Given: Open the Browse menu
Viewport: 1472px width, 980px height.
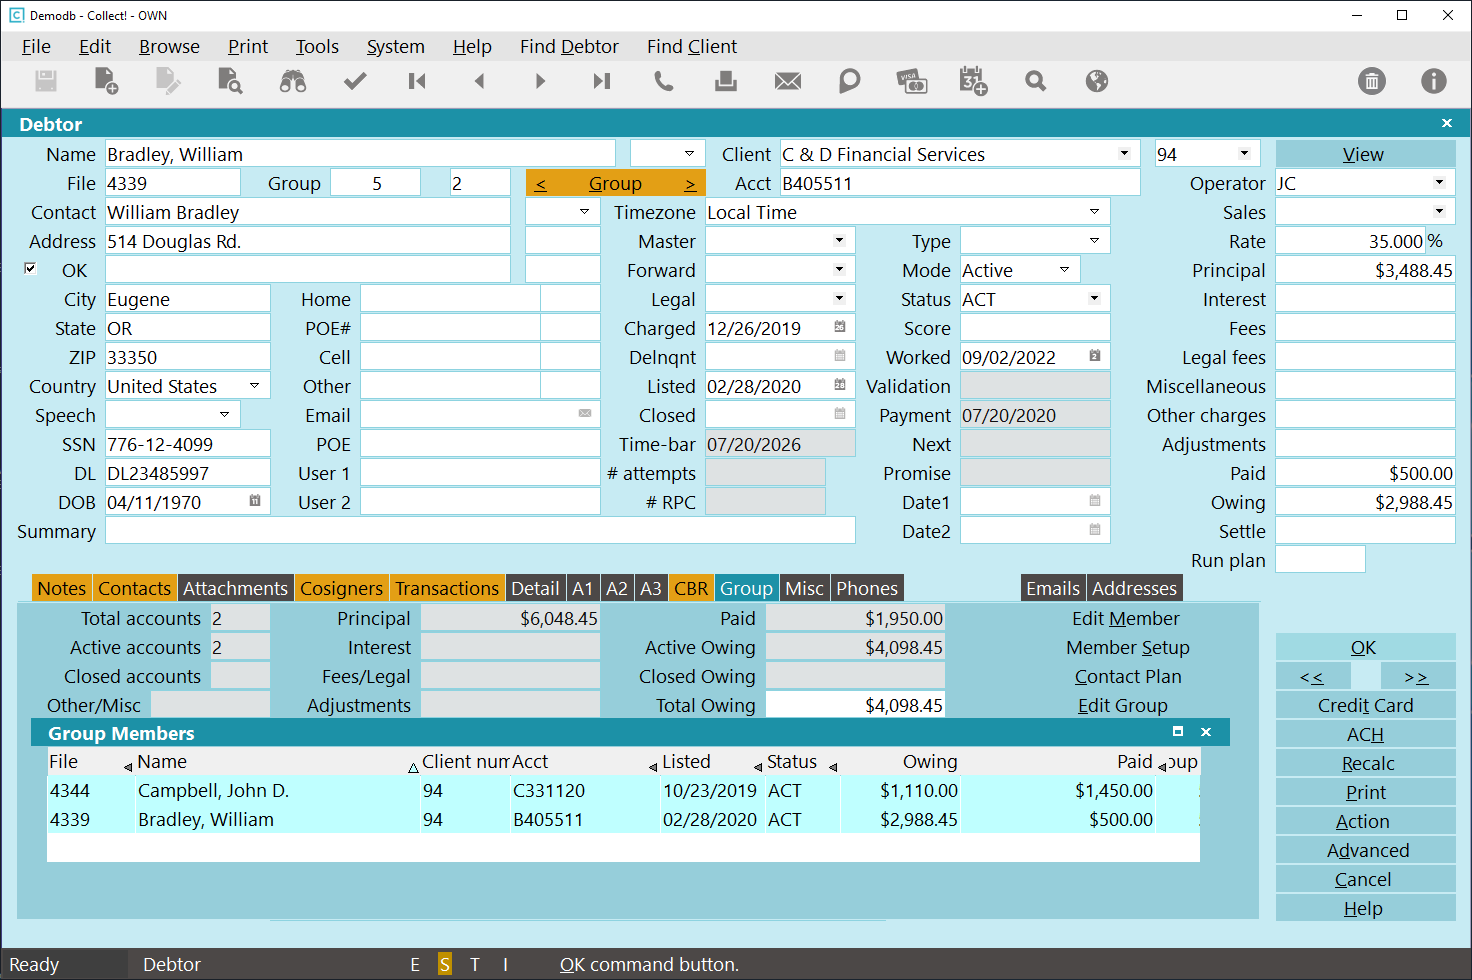Looking at the screenshot, I should coord(169,46).
